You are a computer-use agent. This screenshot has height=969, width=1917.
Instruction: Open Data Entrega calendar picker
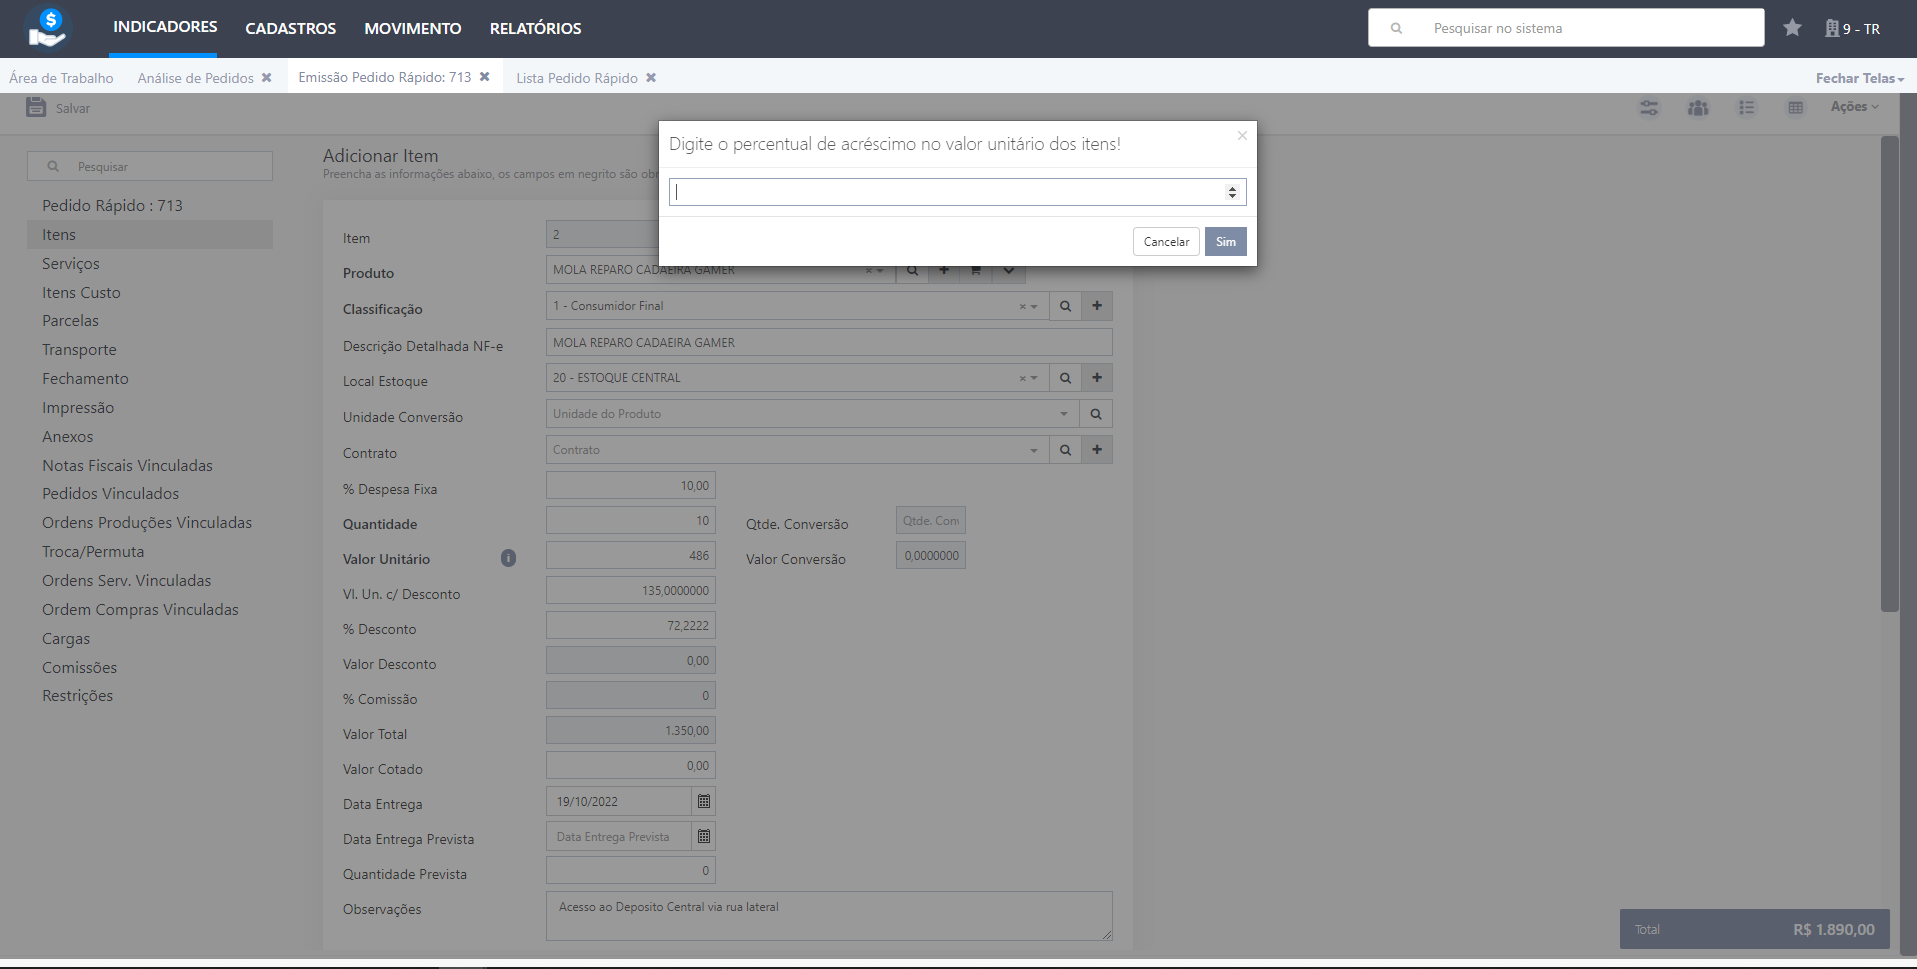coord(704,801)
